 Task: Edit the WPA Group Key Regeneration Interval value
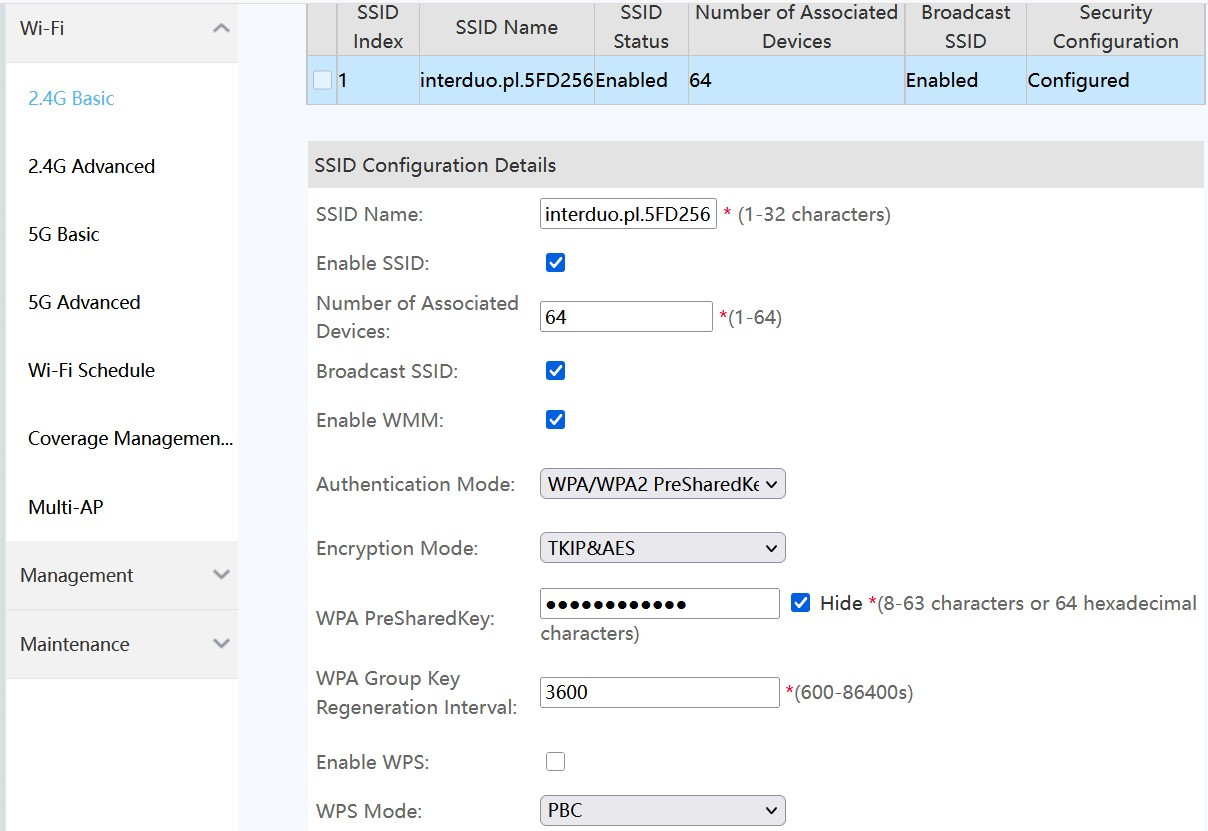659,691
